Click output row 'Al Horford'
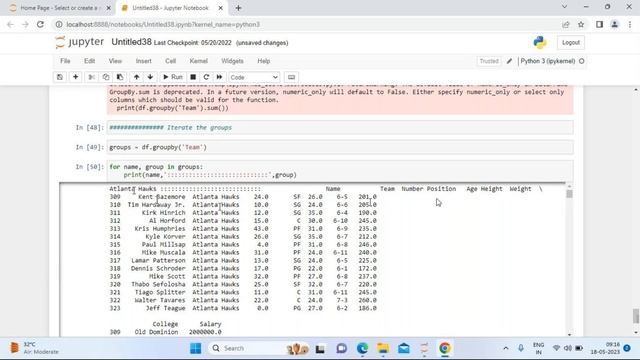 (x=243, y=221)
